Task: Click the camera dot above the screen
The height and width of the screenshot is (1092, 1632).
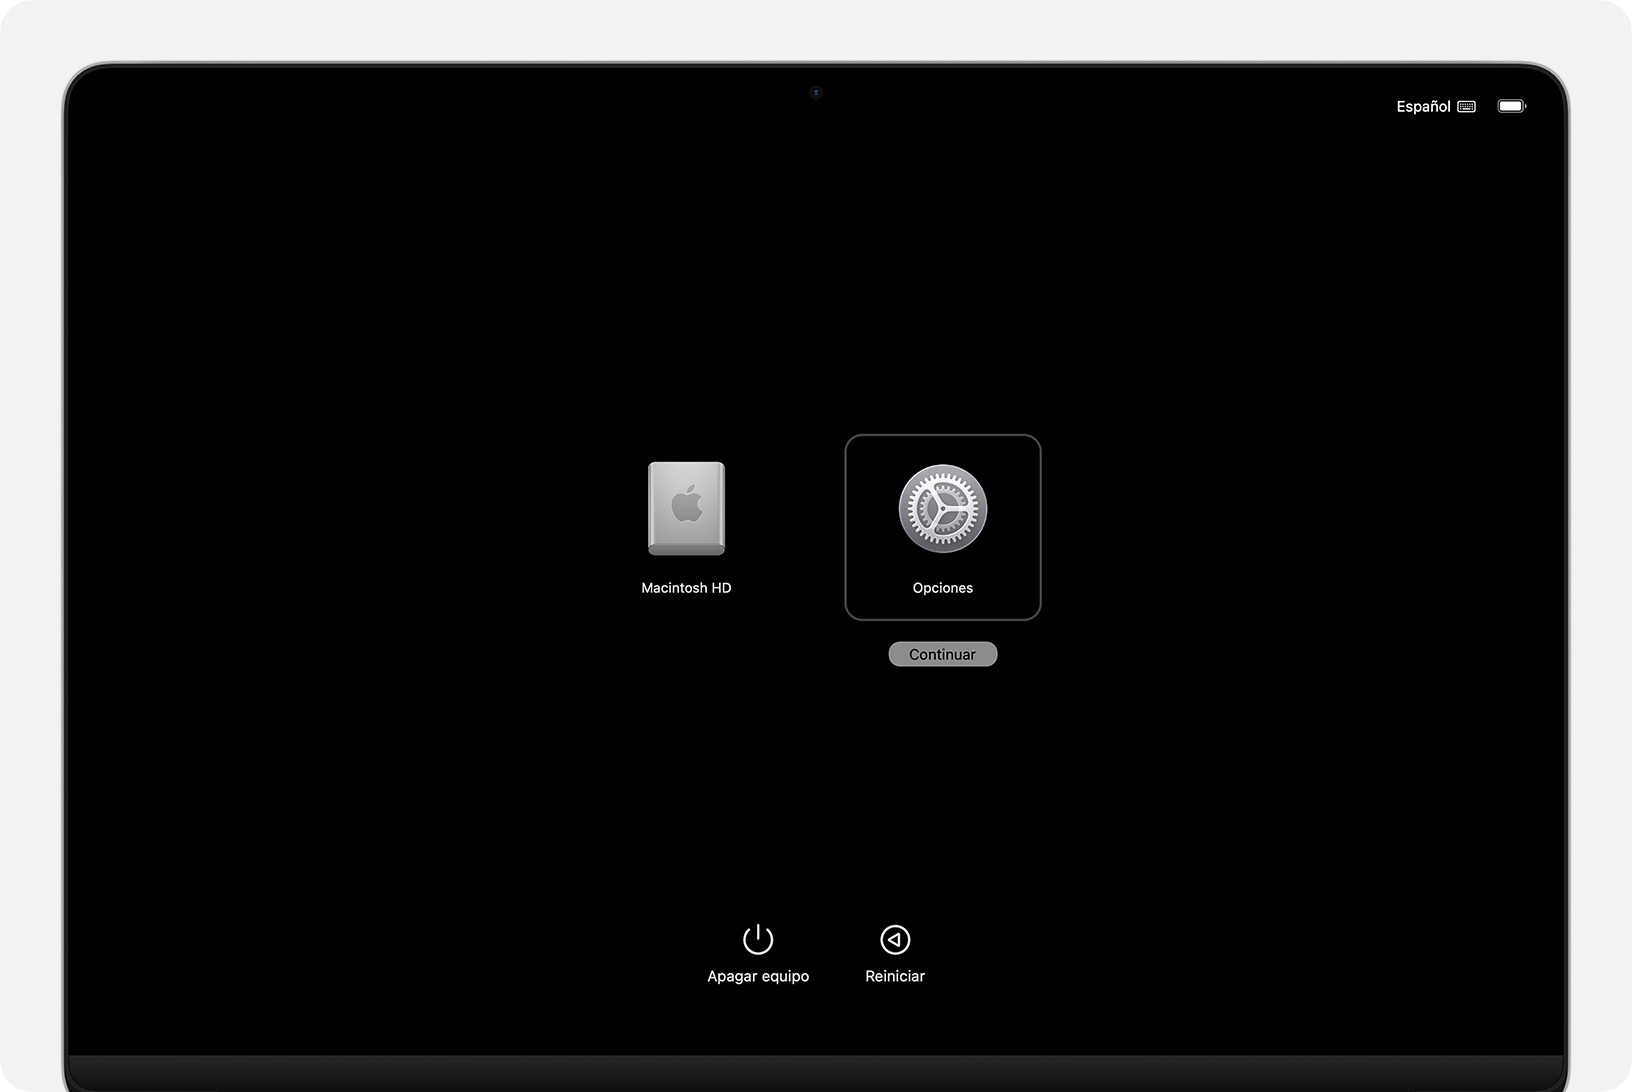Action: 816,93
